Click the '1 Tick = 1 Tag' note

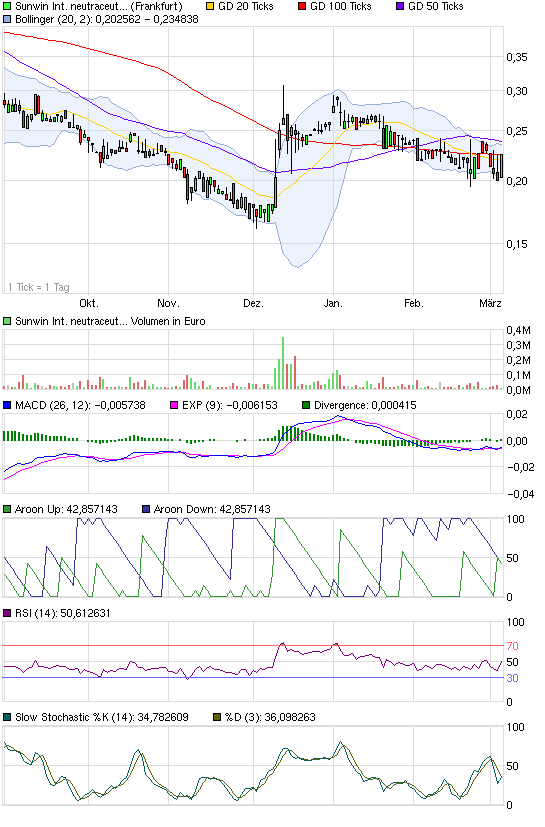click(39, 287)
